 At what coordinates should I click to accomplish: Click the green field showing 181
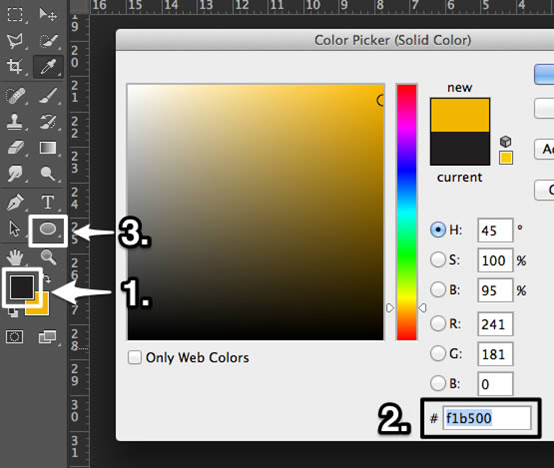(x=495, y=354)
